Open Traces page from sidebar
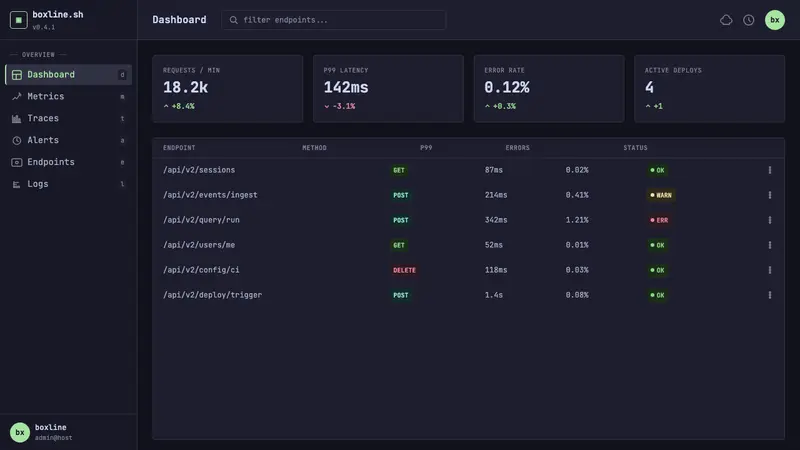 click(x=68, y=118)
